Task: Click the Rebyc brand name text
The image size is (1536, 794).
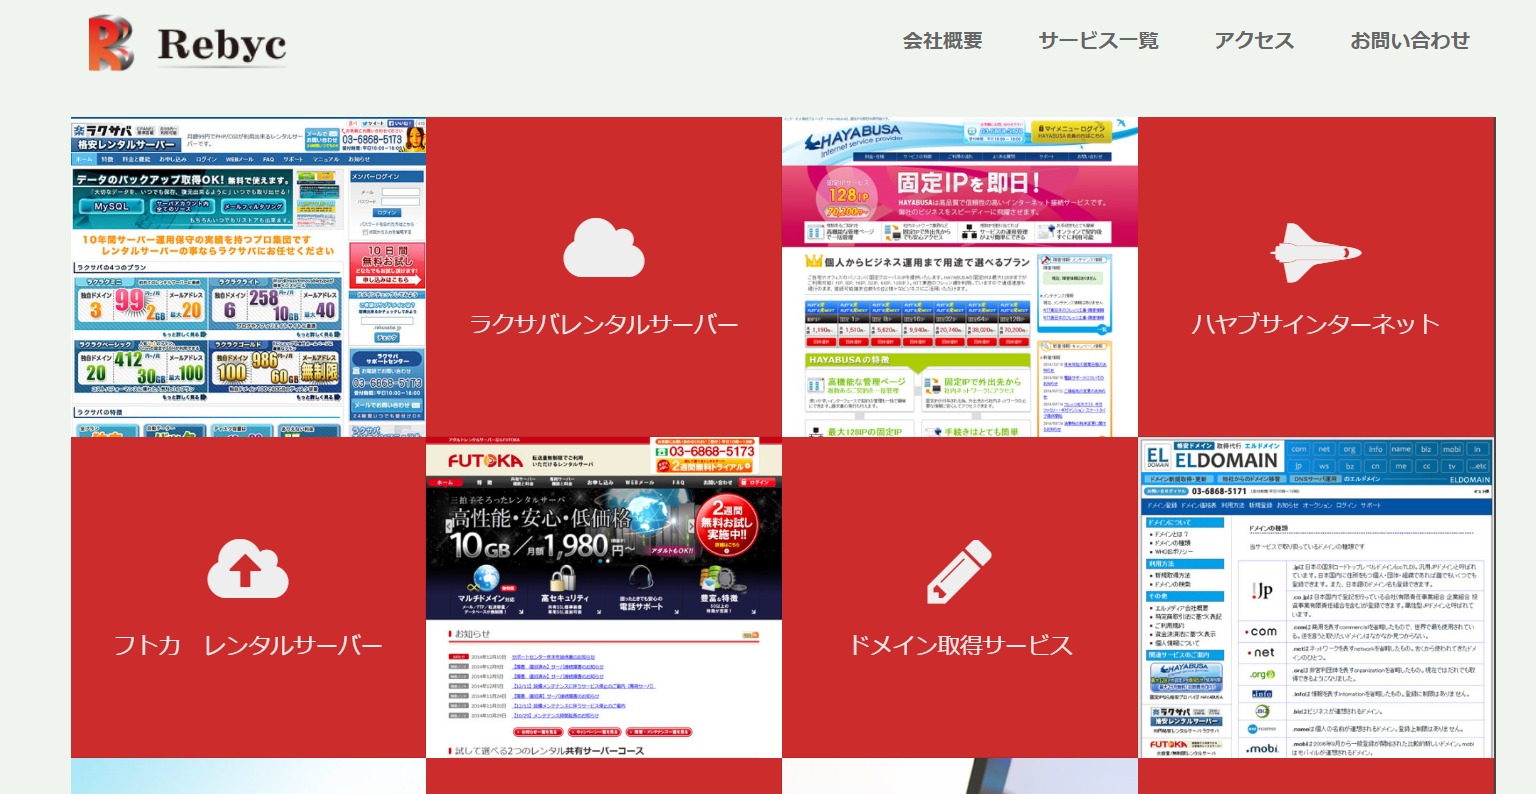Action: pyautogui.click(x=222, y=45)
